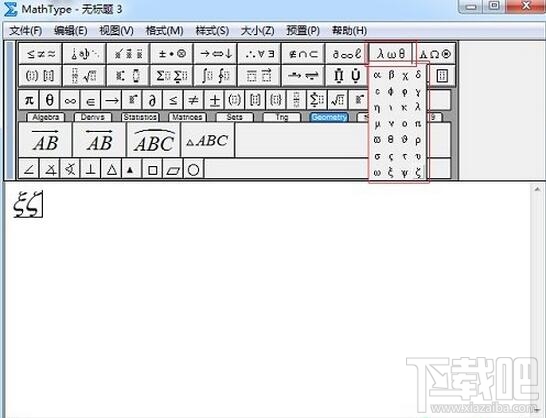Open the summation templates palette
Image resolution: width=546 pixels, height=418 pixels.
[x=172, y=76]
